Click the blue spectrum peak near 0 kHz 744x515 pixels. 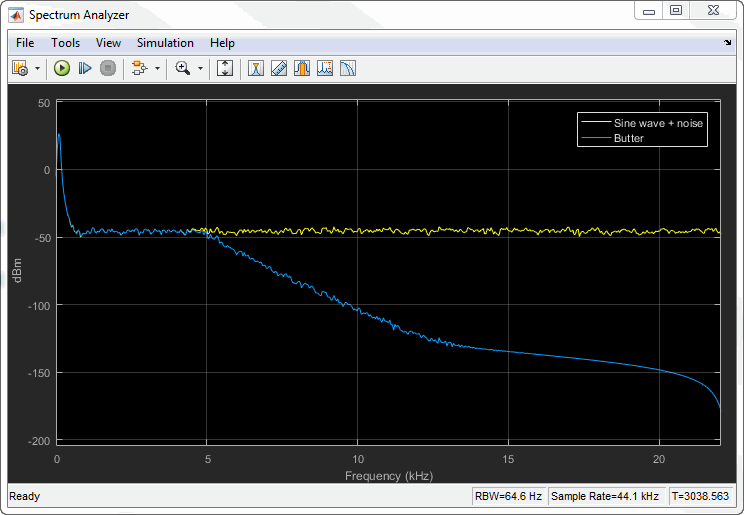tap(59, 135)
